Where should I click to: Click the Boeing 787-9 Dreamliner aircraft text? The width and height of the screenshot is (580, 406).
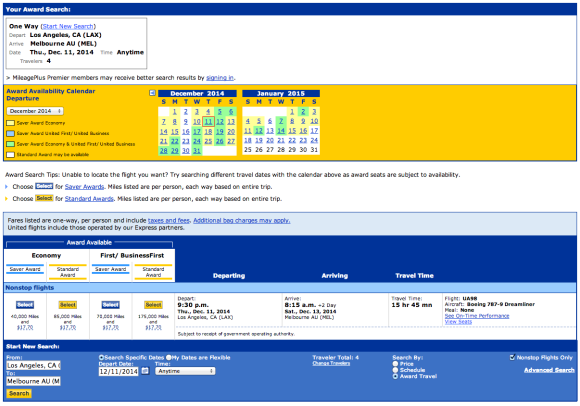click(x=500, y=304)
